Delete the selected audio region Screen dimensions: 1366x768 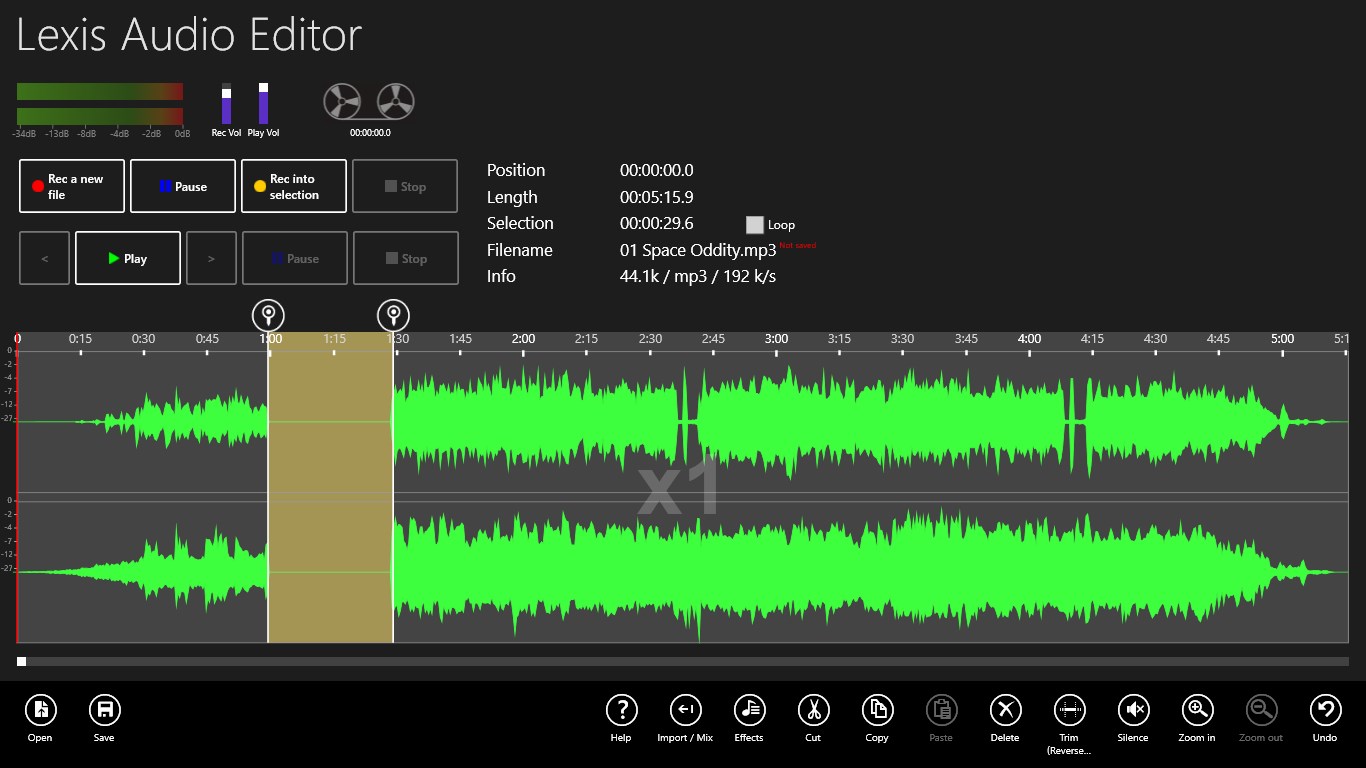[x=1006, y=711]
